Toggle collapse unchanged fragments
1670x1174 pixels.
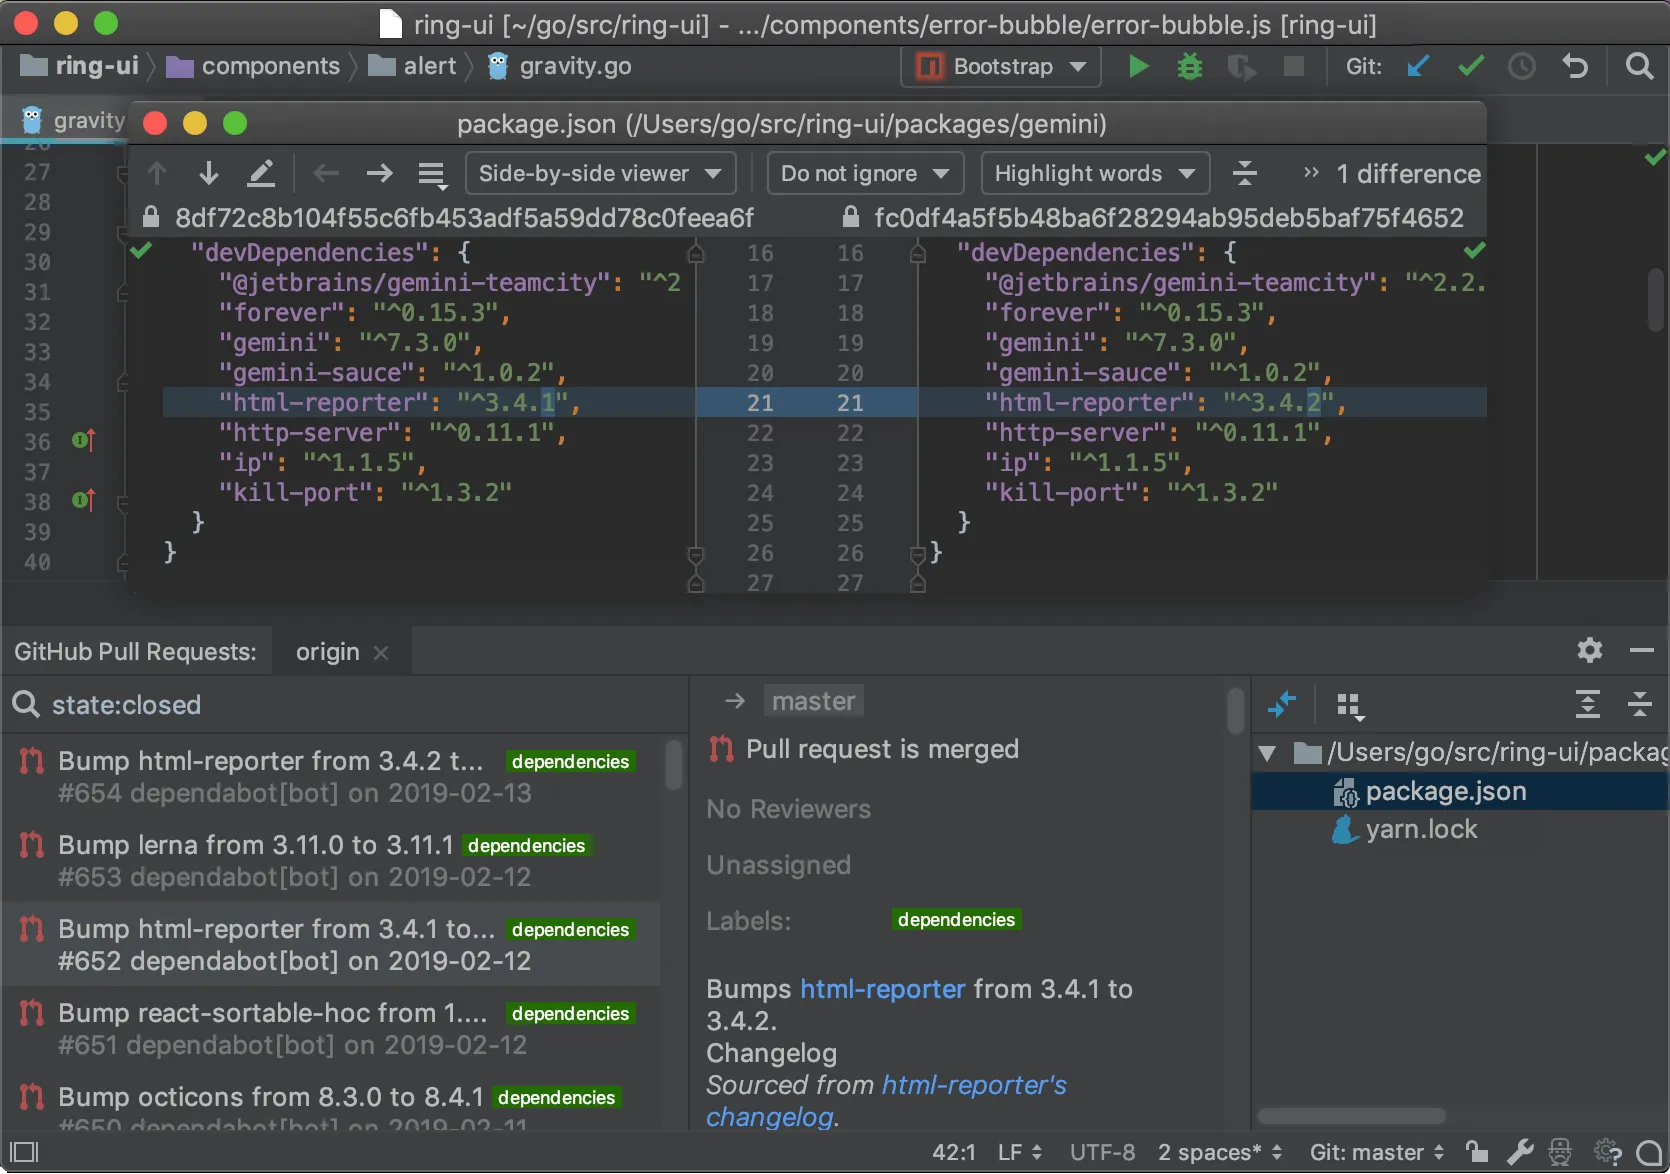point(1245,173)
